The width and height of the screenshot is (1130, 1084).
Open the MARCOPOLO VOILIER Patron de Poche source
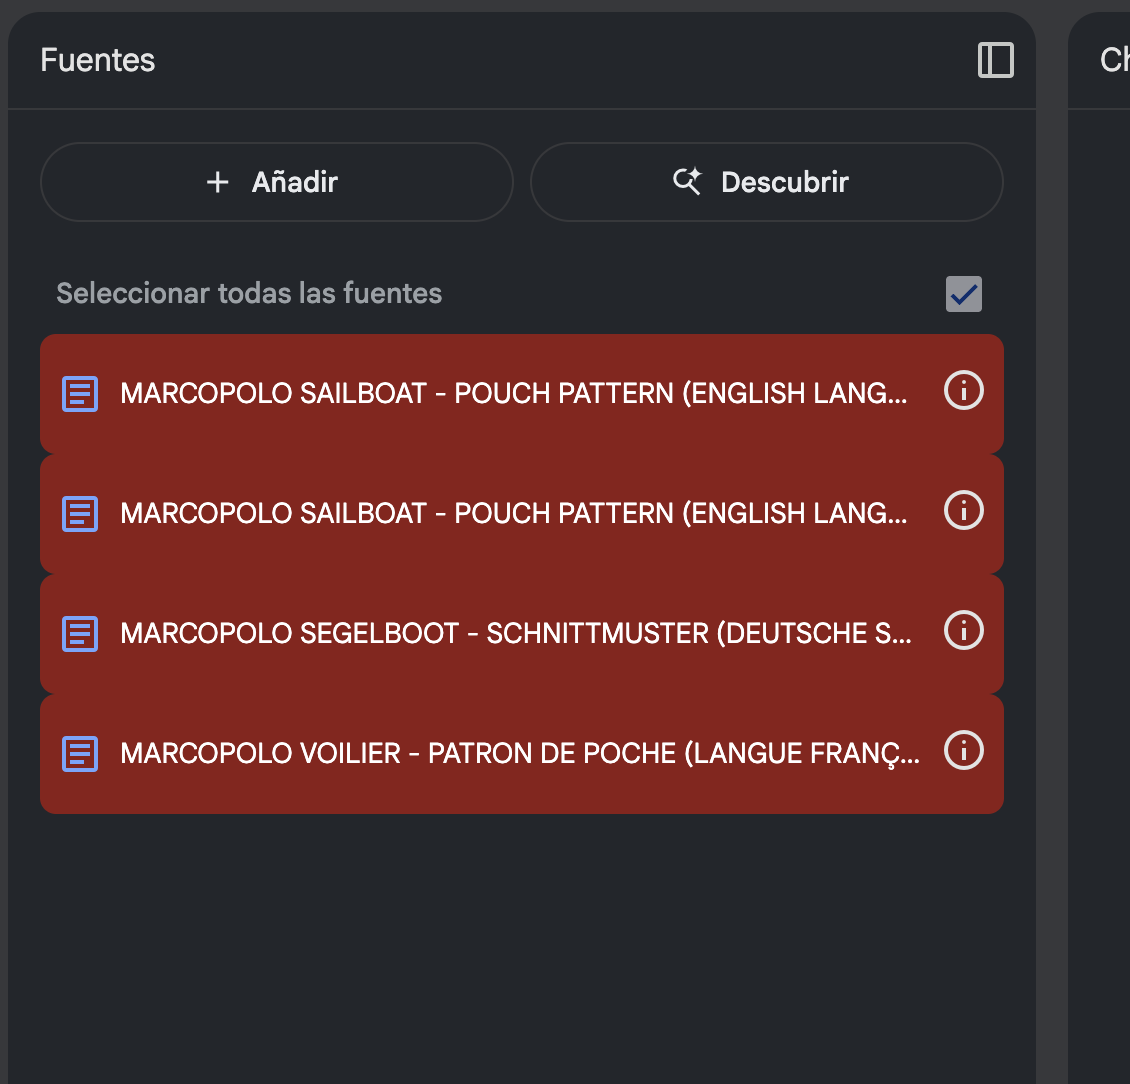click(522, 754)
